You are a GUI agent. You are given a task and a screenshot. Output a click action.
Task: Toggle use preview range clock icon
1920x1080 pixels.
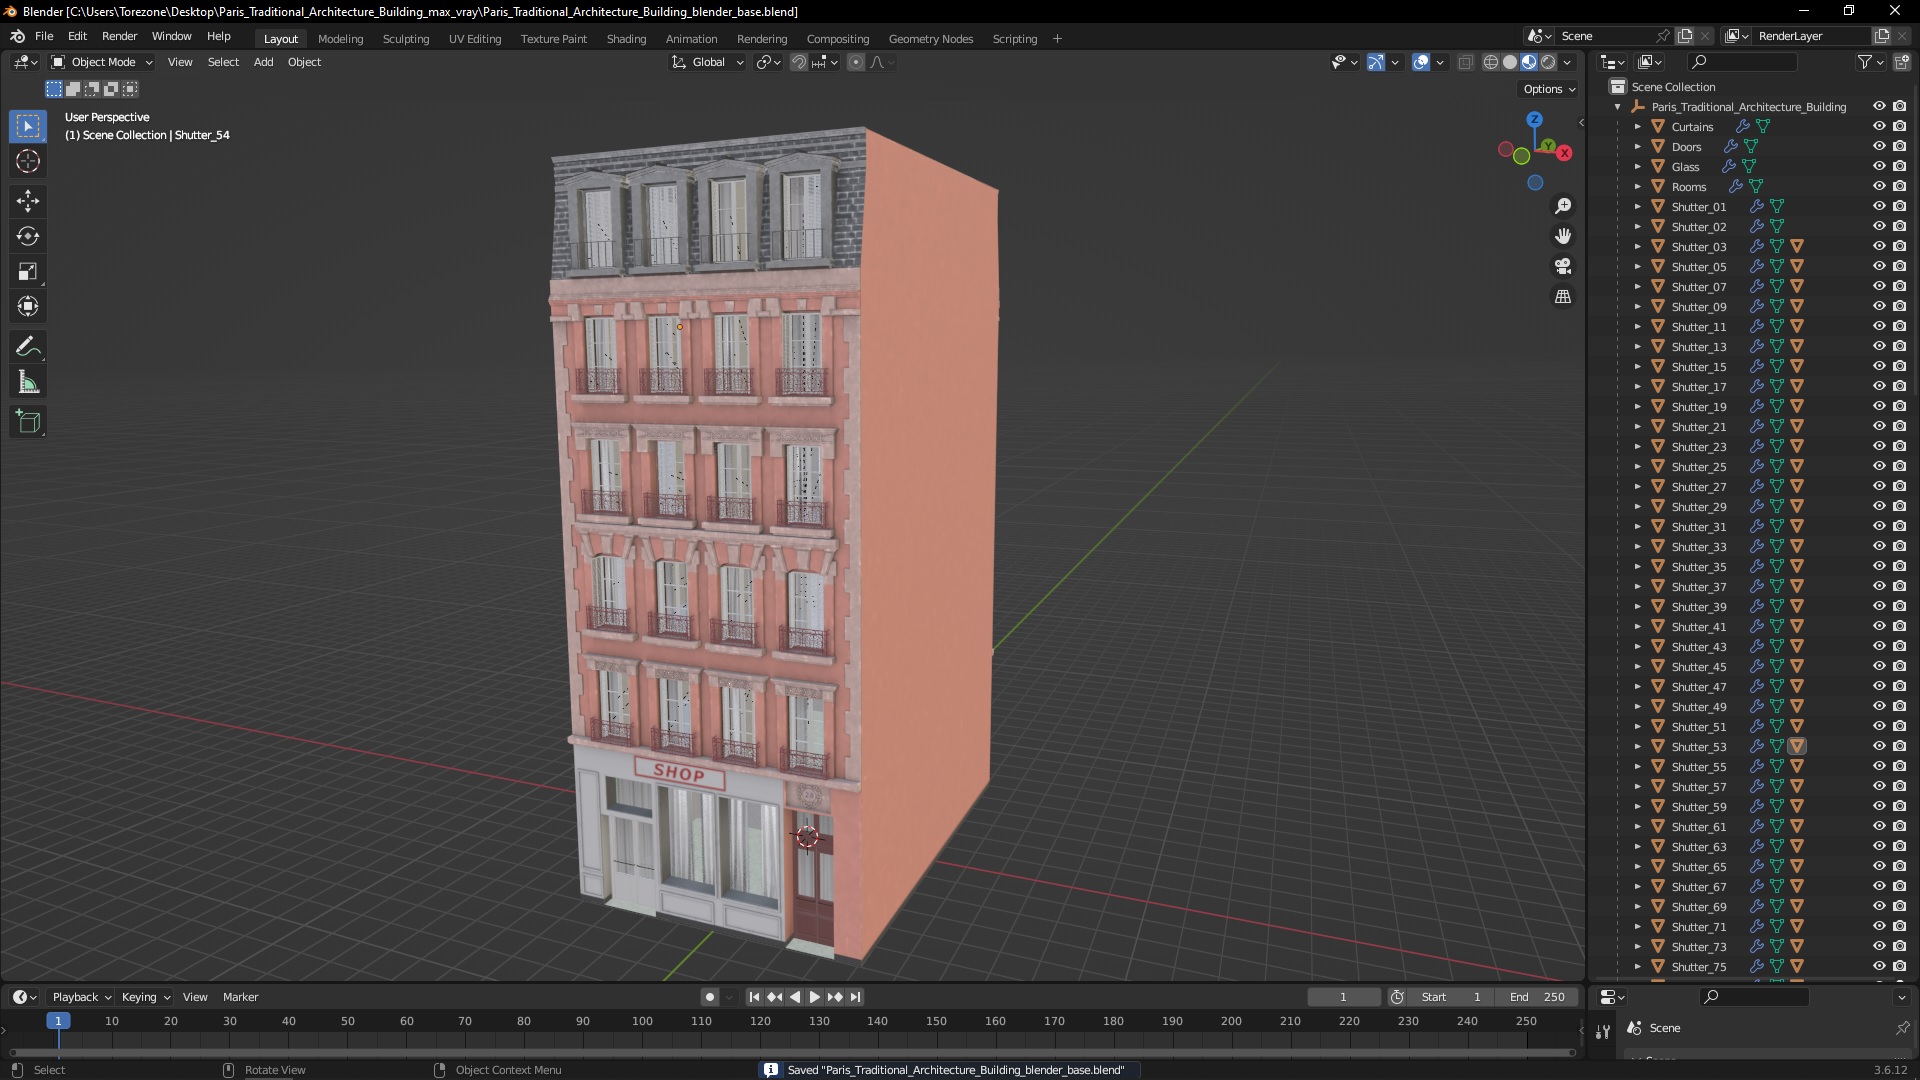(x=1397, y=997)
